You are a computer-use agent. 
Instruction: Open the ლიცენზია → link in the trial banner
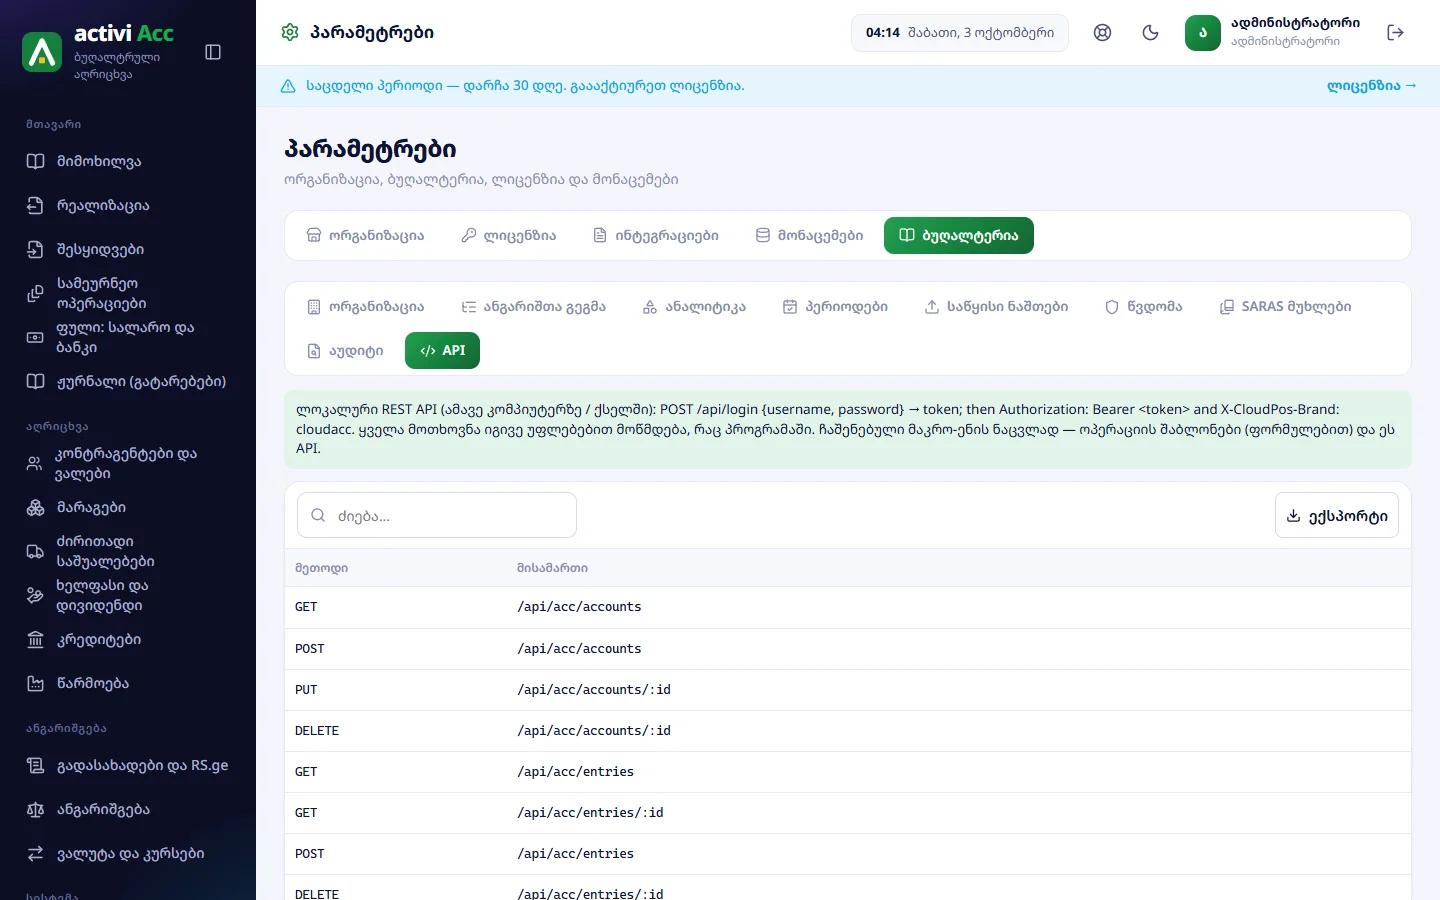coord(1371,86)
